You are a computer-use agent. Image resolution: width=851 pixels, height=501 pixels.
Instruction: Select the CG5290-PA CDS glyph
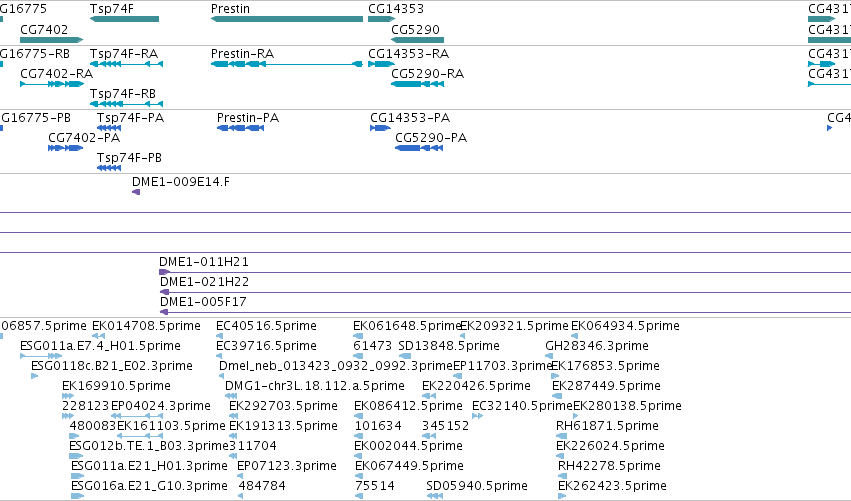(x=419, y=148)
